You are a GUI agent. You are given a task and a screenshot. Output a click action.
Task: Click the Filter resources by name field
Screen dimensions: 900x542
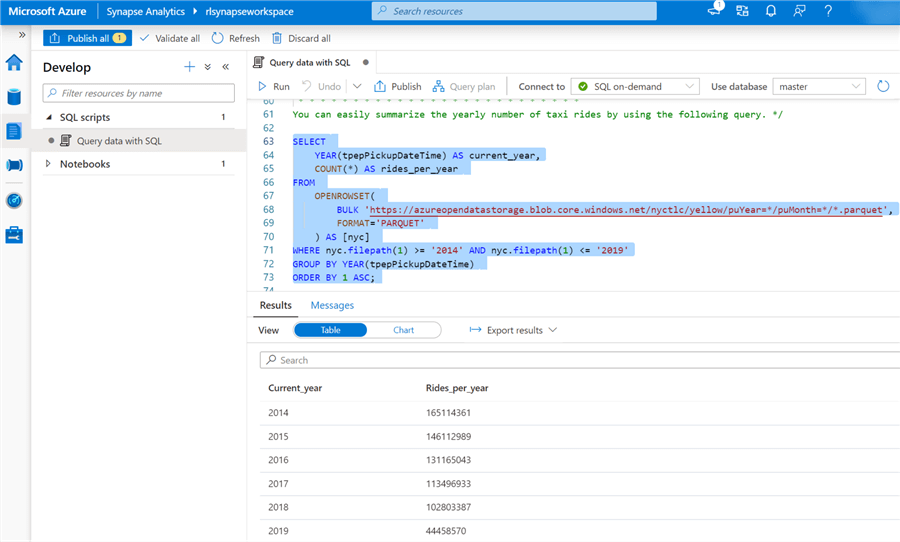pos(139,93)
